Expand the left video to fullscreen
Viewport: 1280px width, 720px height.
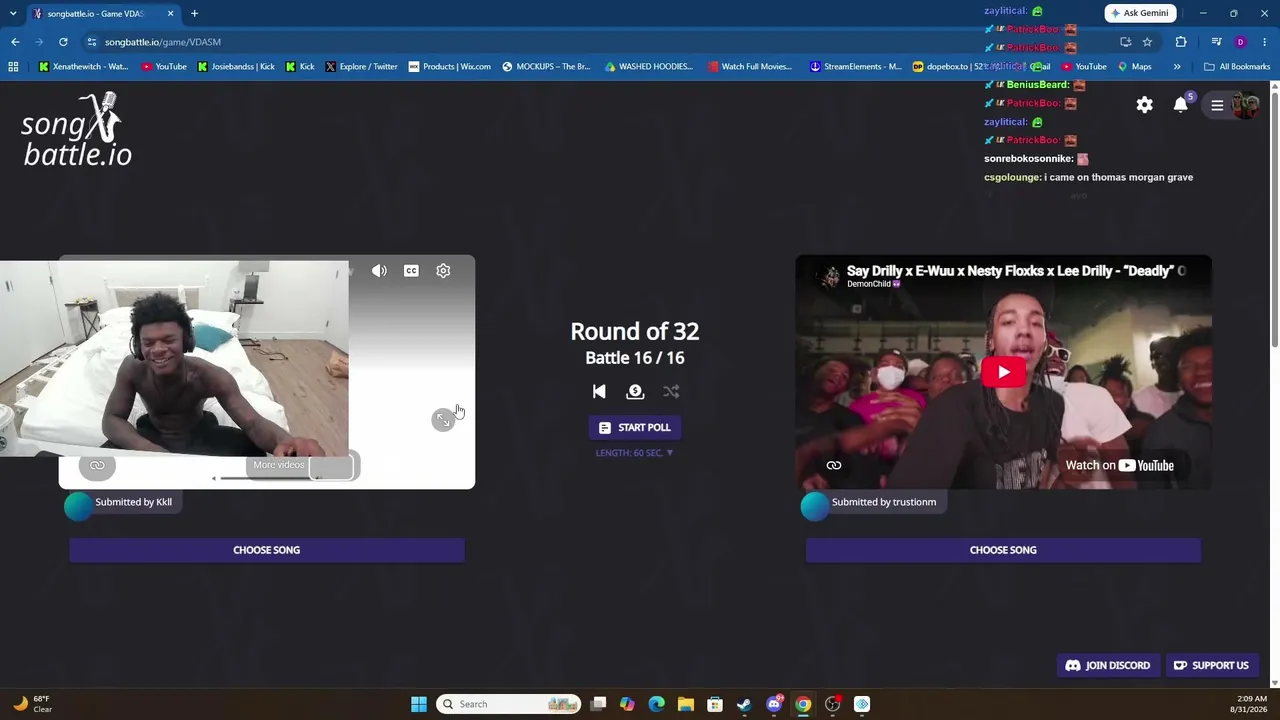pos(443,420)
